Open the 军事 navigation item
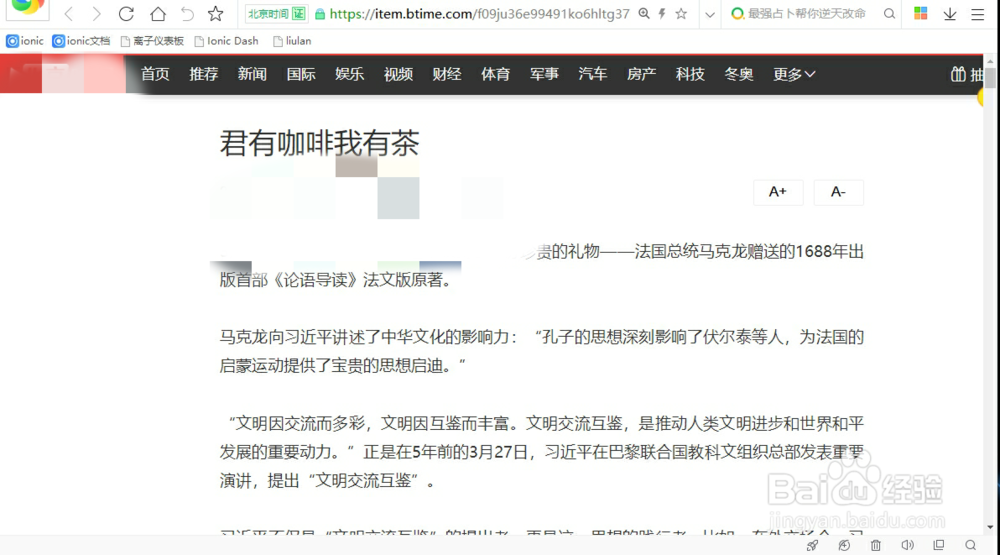Image resolution: width=1000 pixels, height=555 pixels. (544, 74)
